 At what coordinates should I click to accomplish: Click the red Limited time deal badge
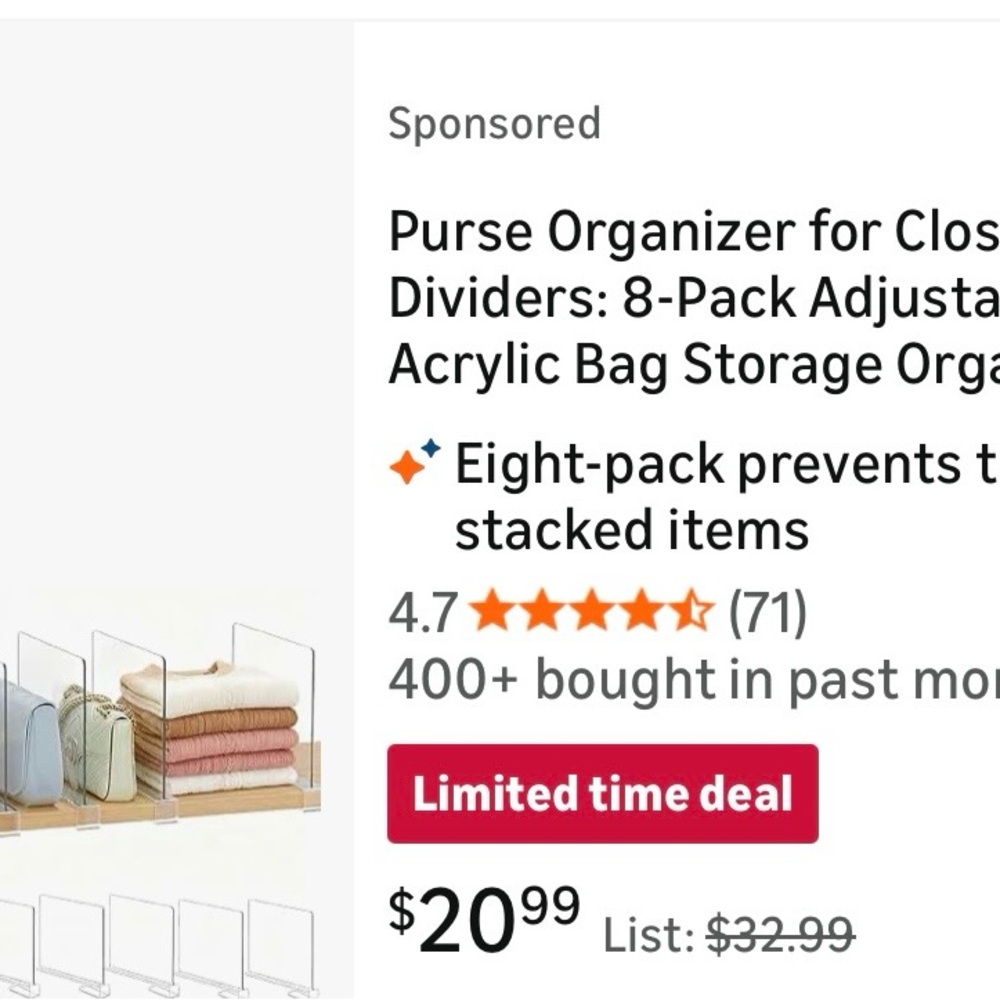(x=600, y=795)
